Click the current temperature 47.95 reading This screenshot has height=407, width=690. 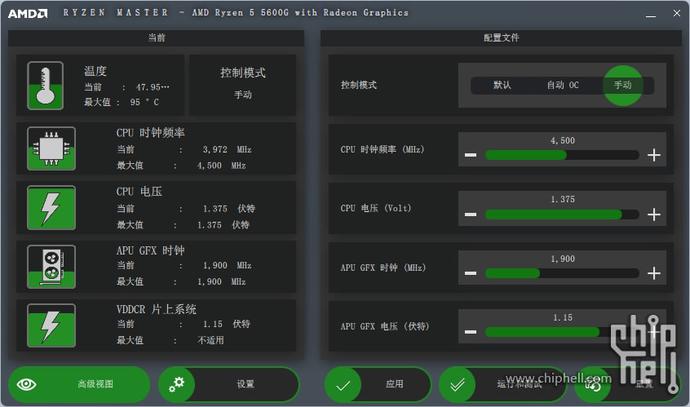click(152, 87)
